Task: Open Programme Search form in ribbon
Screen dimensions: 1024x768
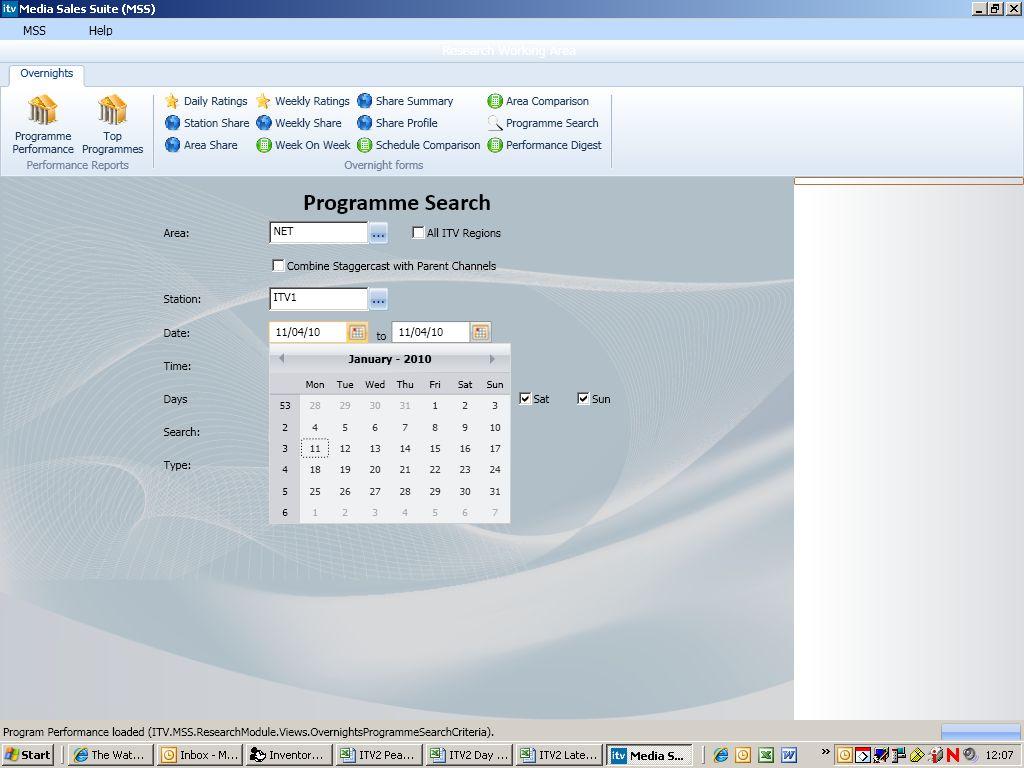Action: (543, 123)
